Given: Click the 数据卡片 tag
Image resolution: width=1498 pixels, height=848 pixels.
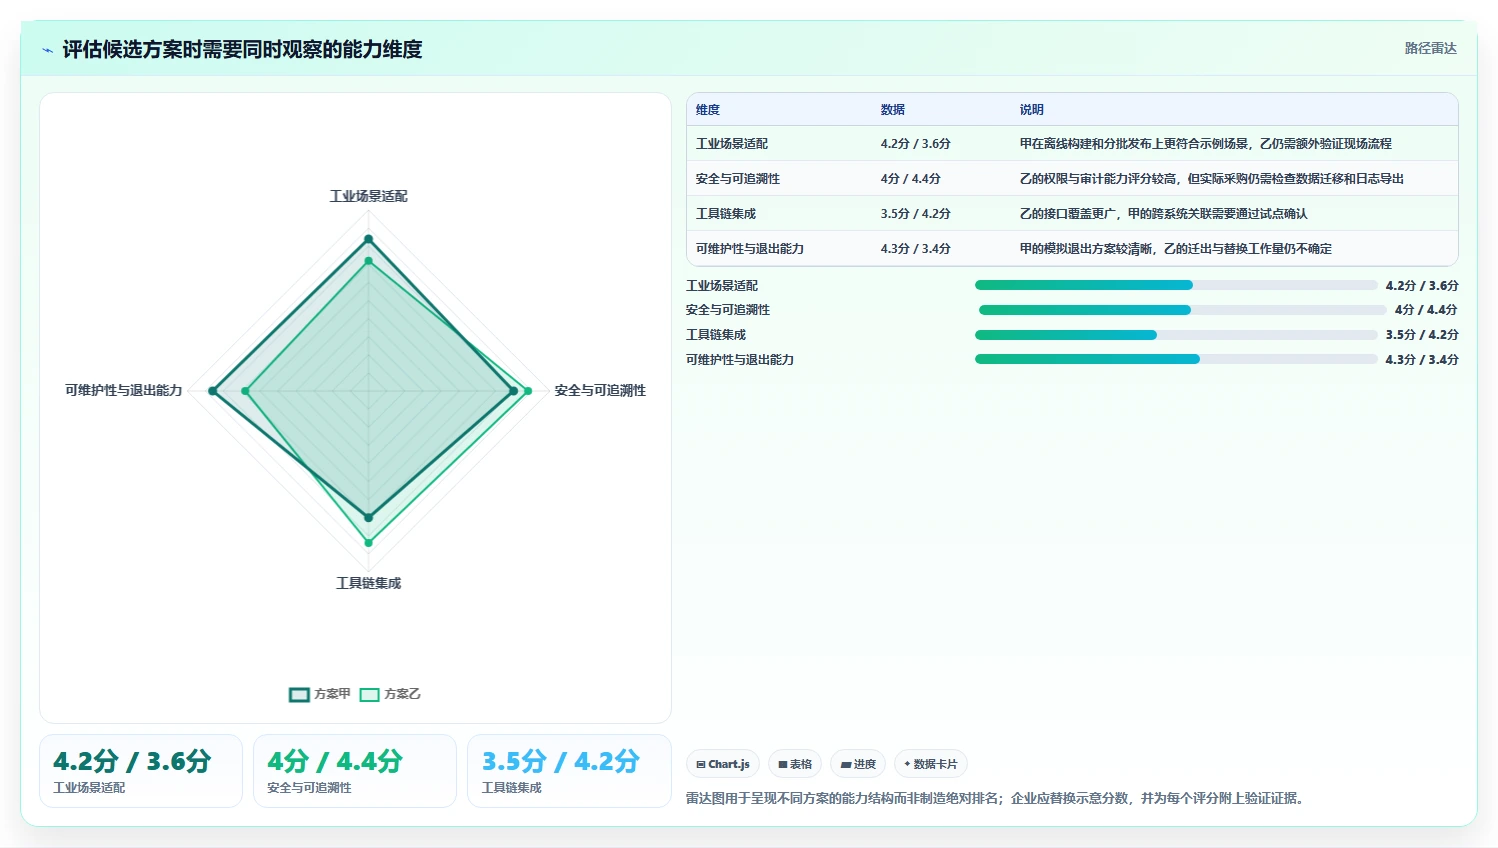Looking at the screenshot, I should tap(931, 764).
